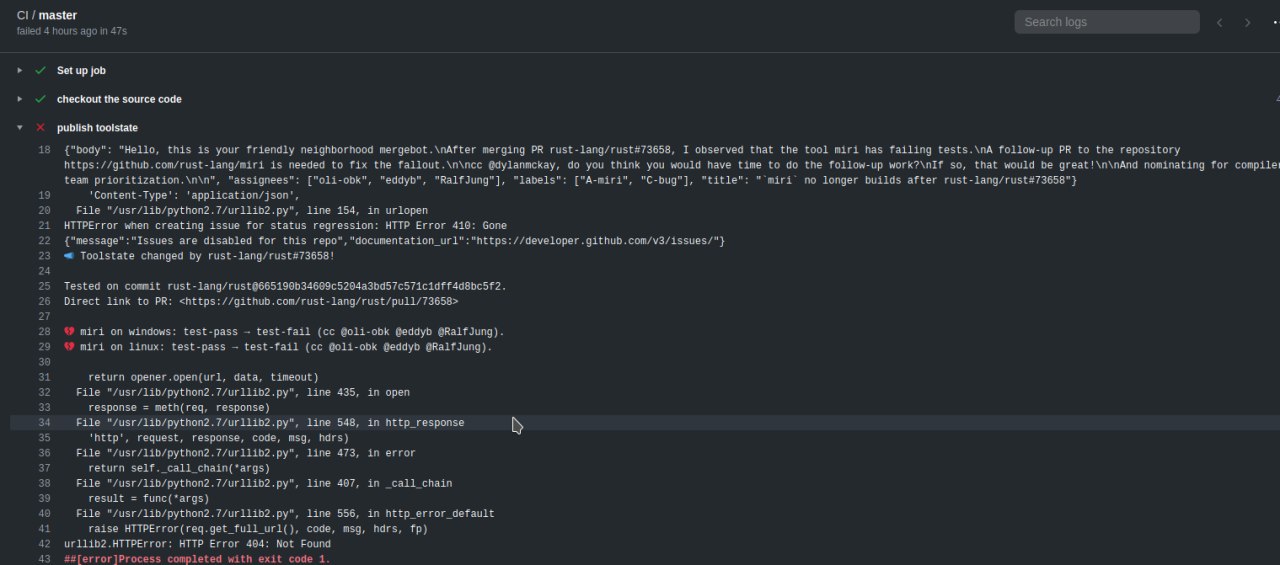
Task: Open the log options ellipsis menu
Action: (1275, 22)
